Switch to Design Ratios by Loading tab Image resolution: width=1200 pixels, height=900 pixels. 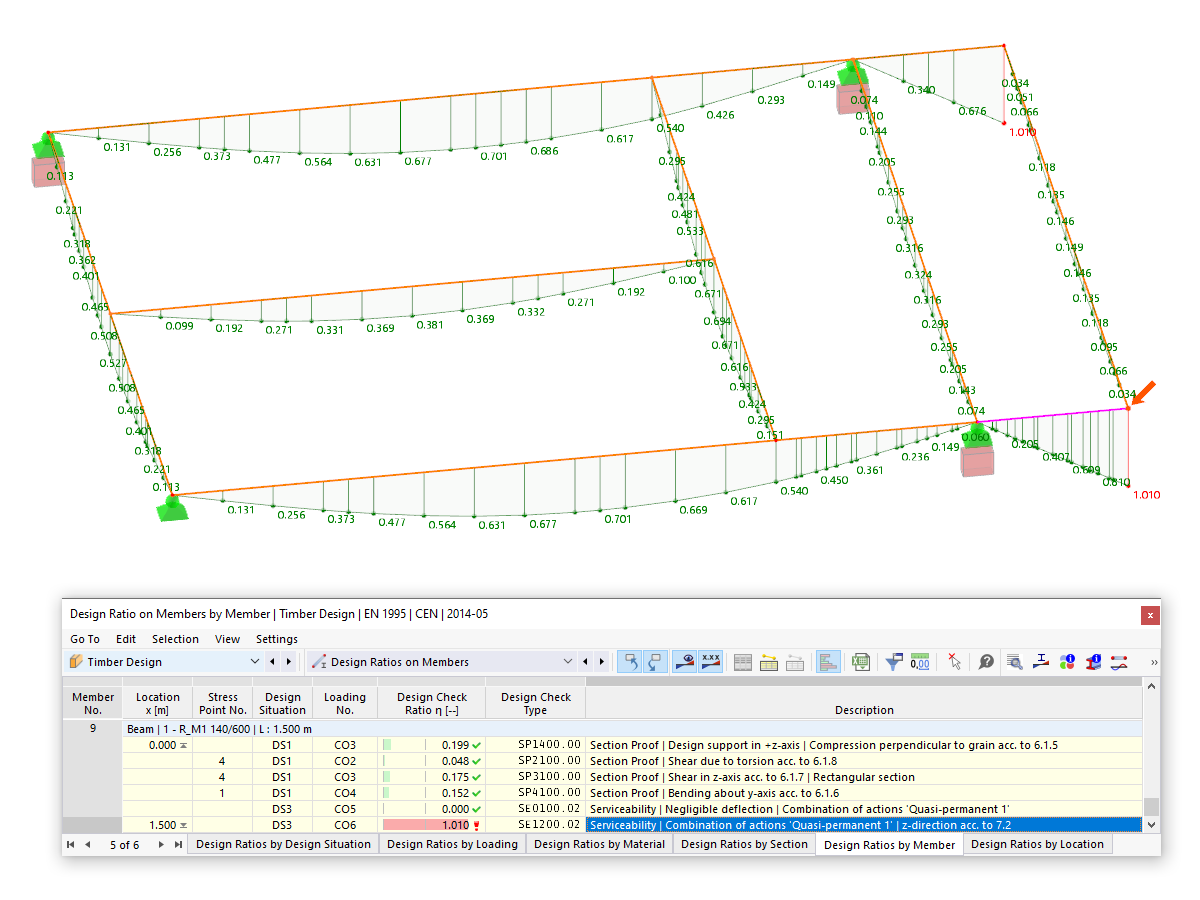pyautogui.click(x=452, y=843)
